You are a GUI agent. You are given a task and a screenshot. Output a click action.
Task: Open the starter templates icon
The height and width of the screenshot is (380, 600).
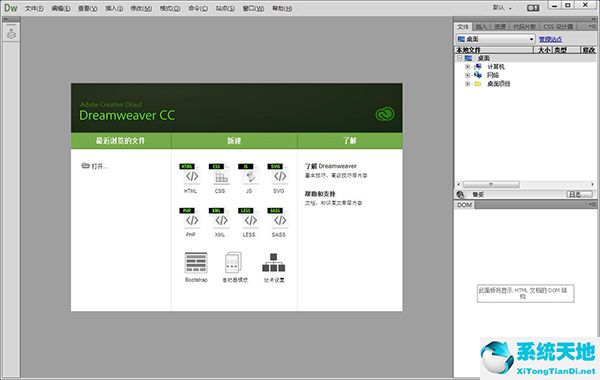[233, 263]
